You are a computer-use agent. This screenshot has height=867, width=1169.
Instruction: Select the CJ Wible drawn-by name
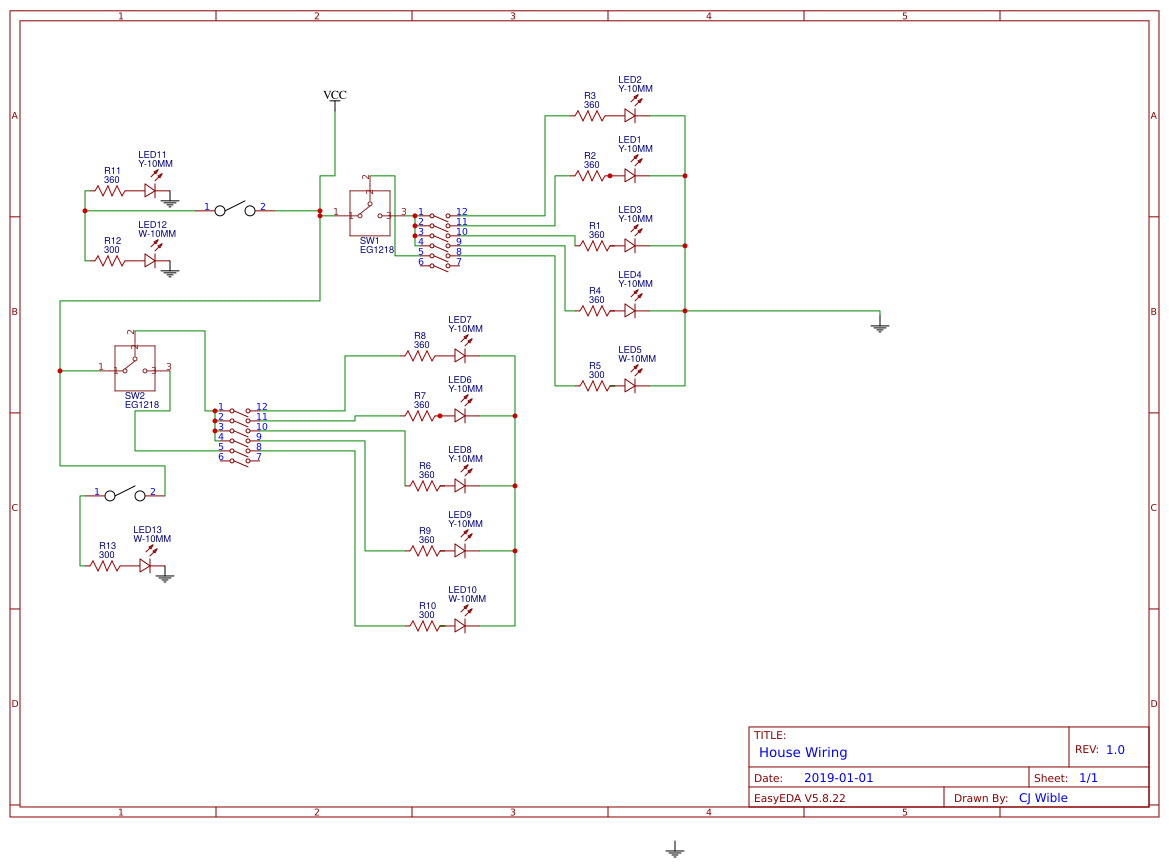[1041, 797]
